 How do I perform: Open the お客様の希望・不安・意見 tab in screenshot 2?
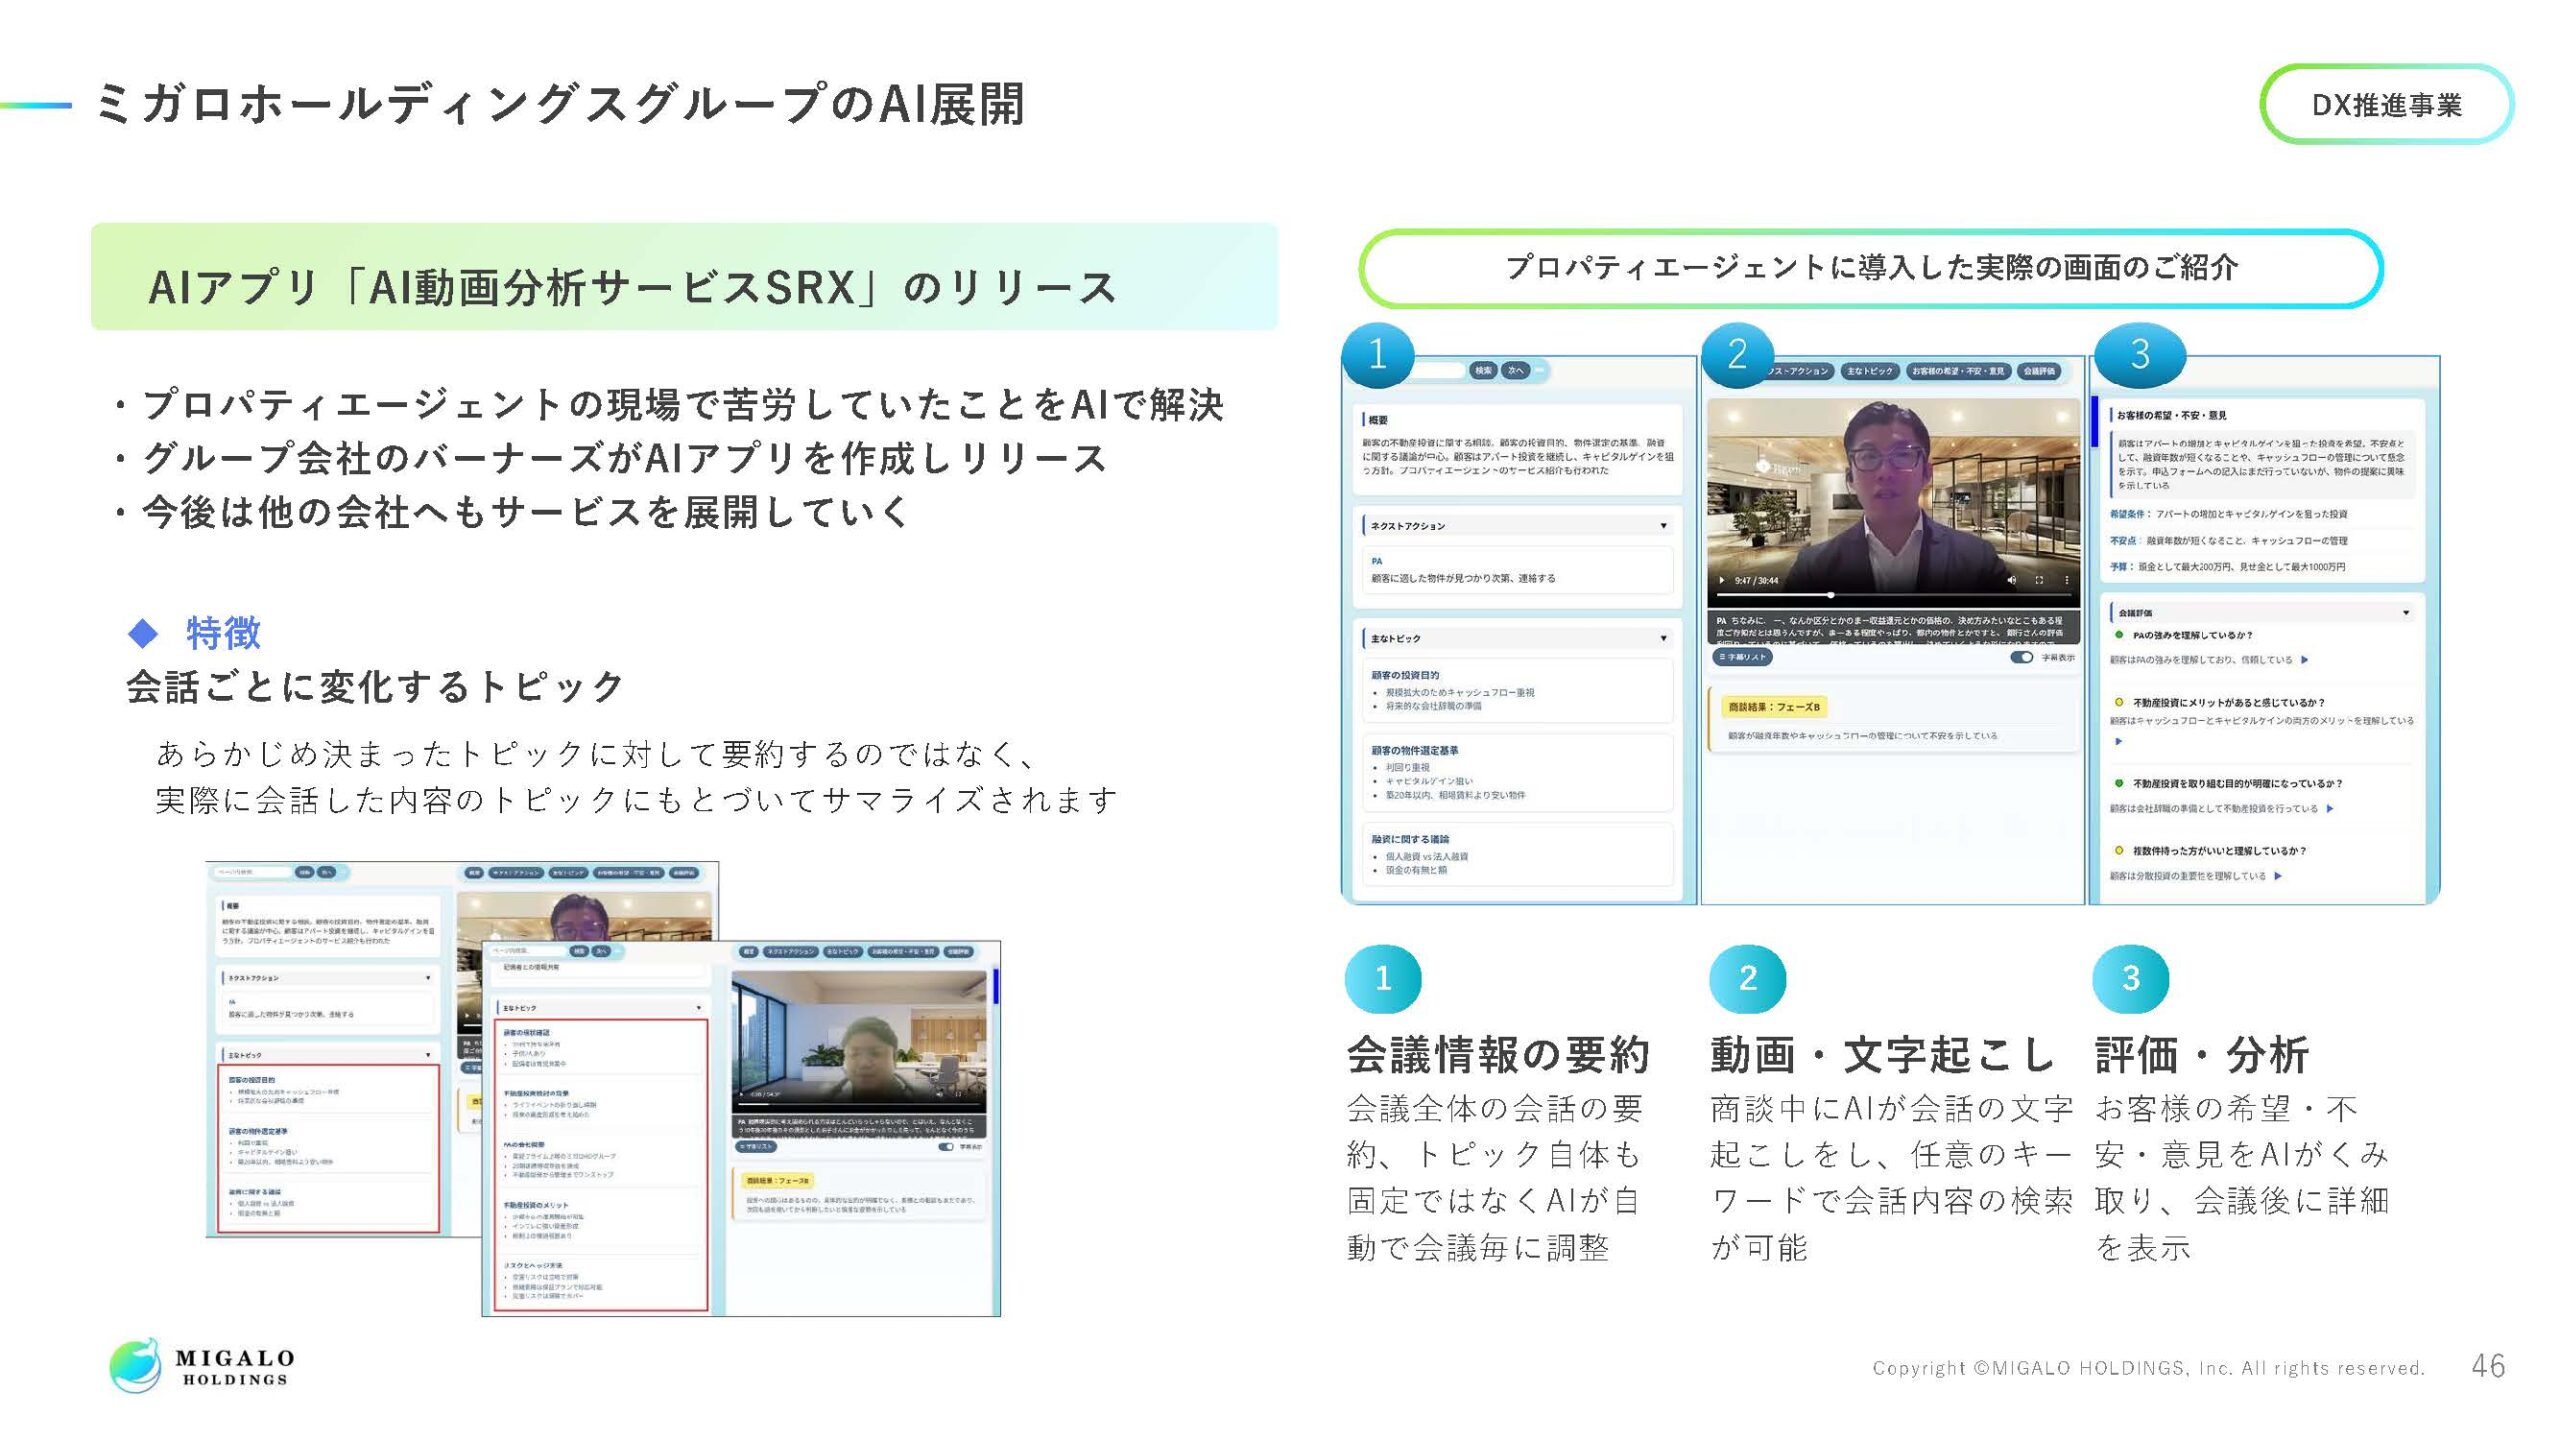(1957, 371)
